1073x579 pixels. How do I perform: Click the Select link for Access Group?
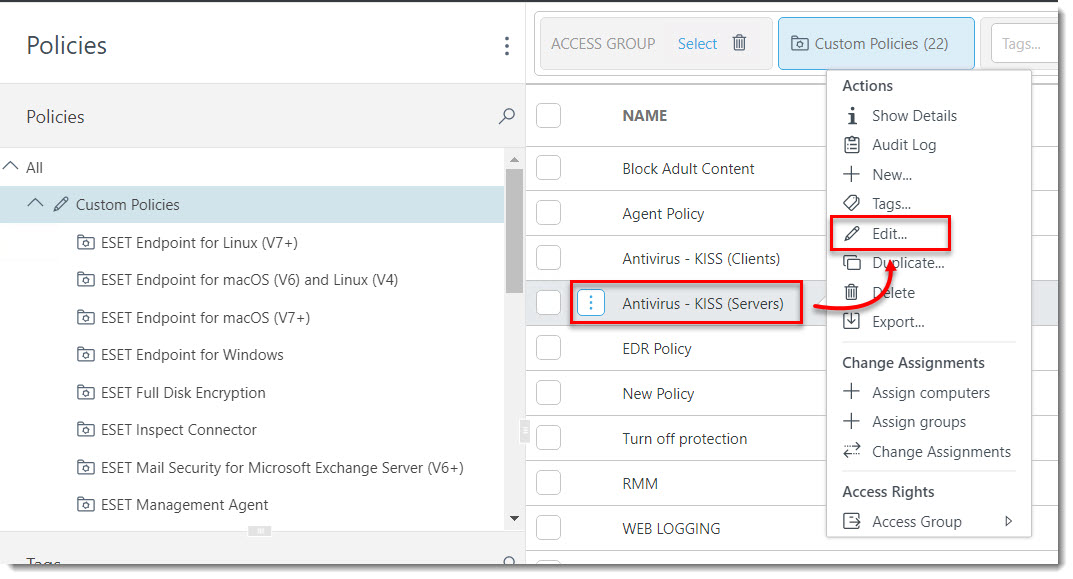click(697, 43)
